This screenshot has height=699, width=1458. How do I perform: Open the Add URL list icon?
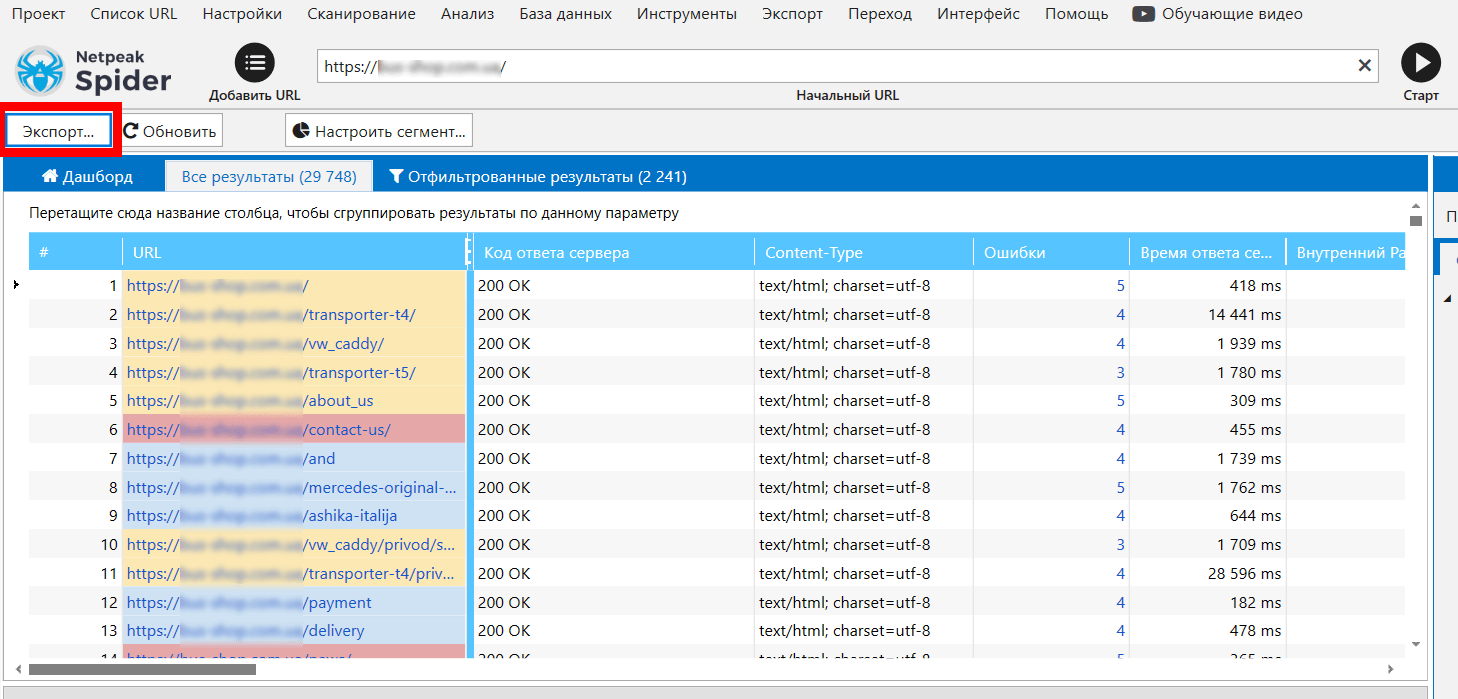pos(255,63)
